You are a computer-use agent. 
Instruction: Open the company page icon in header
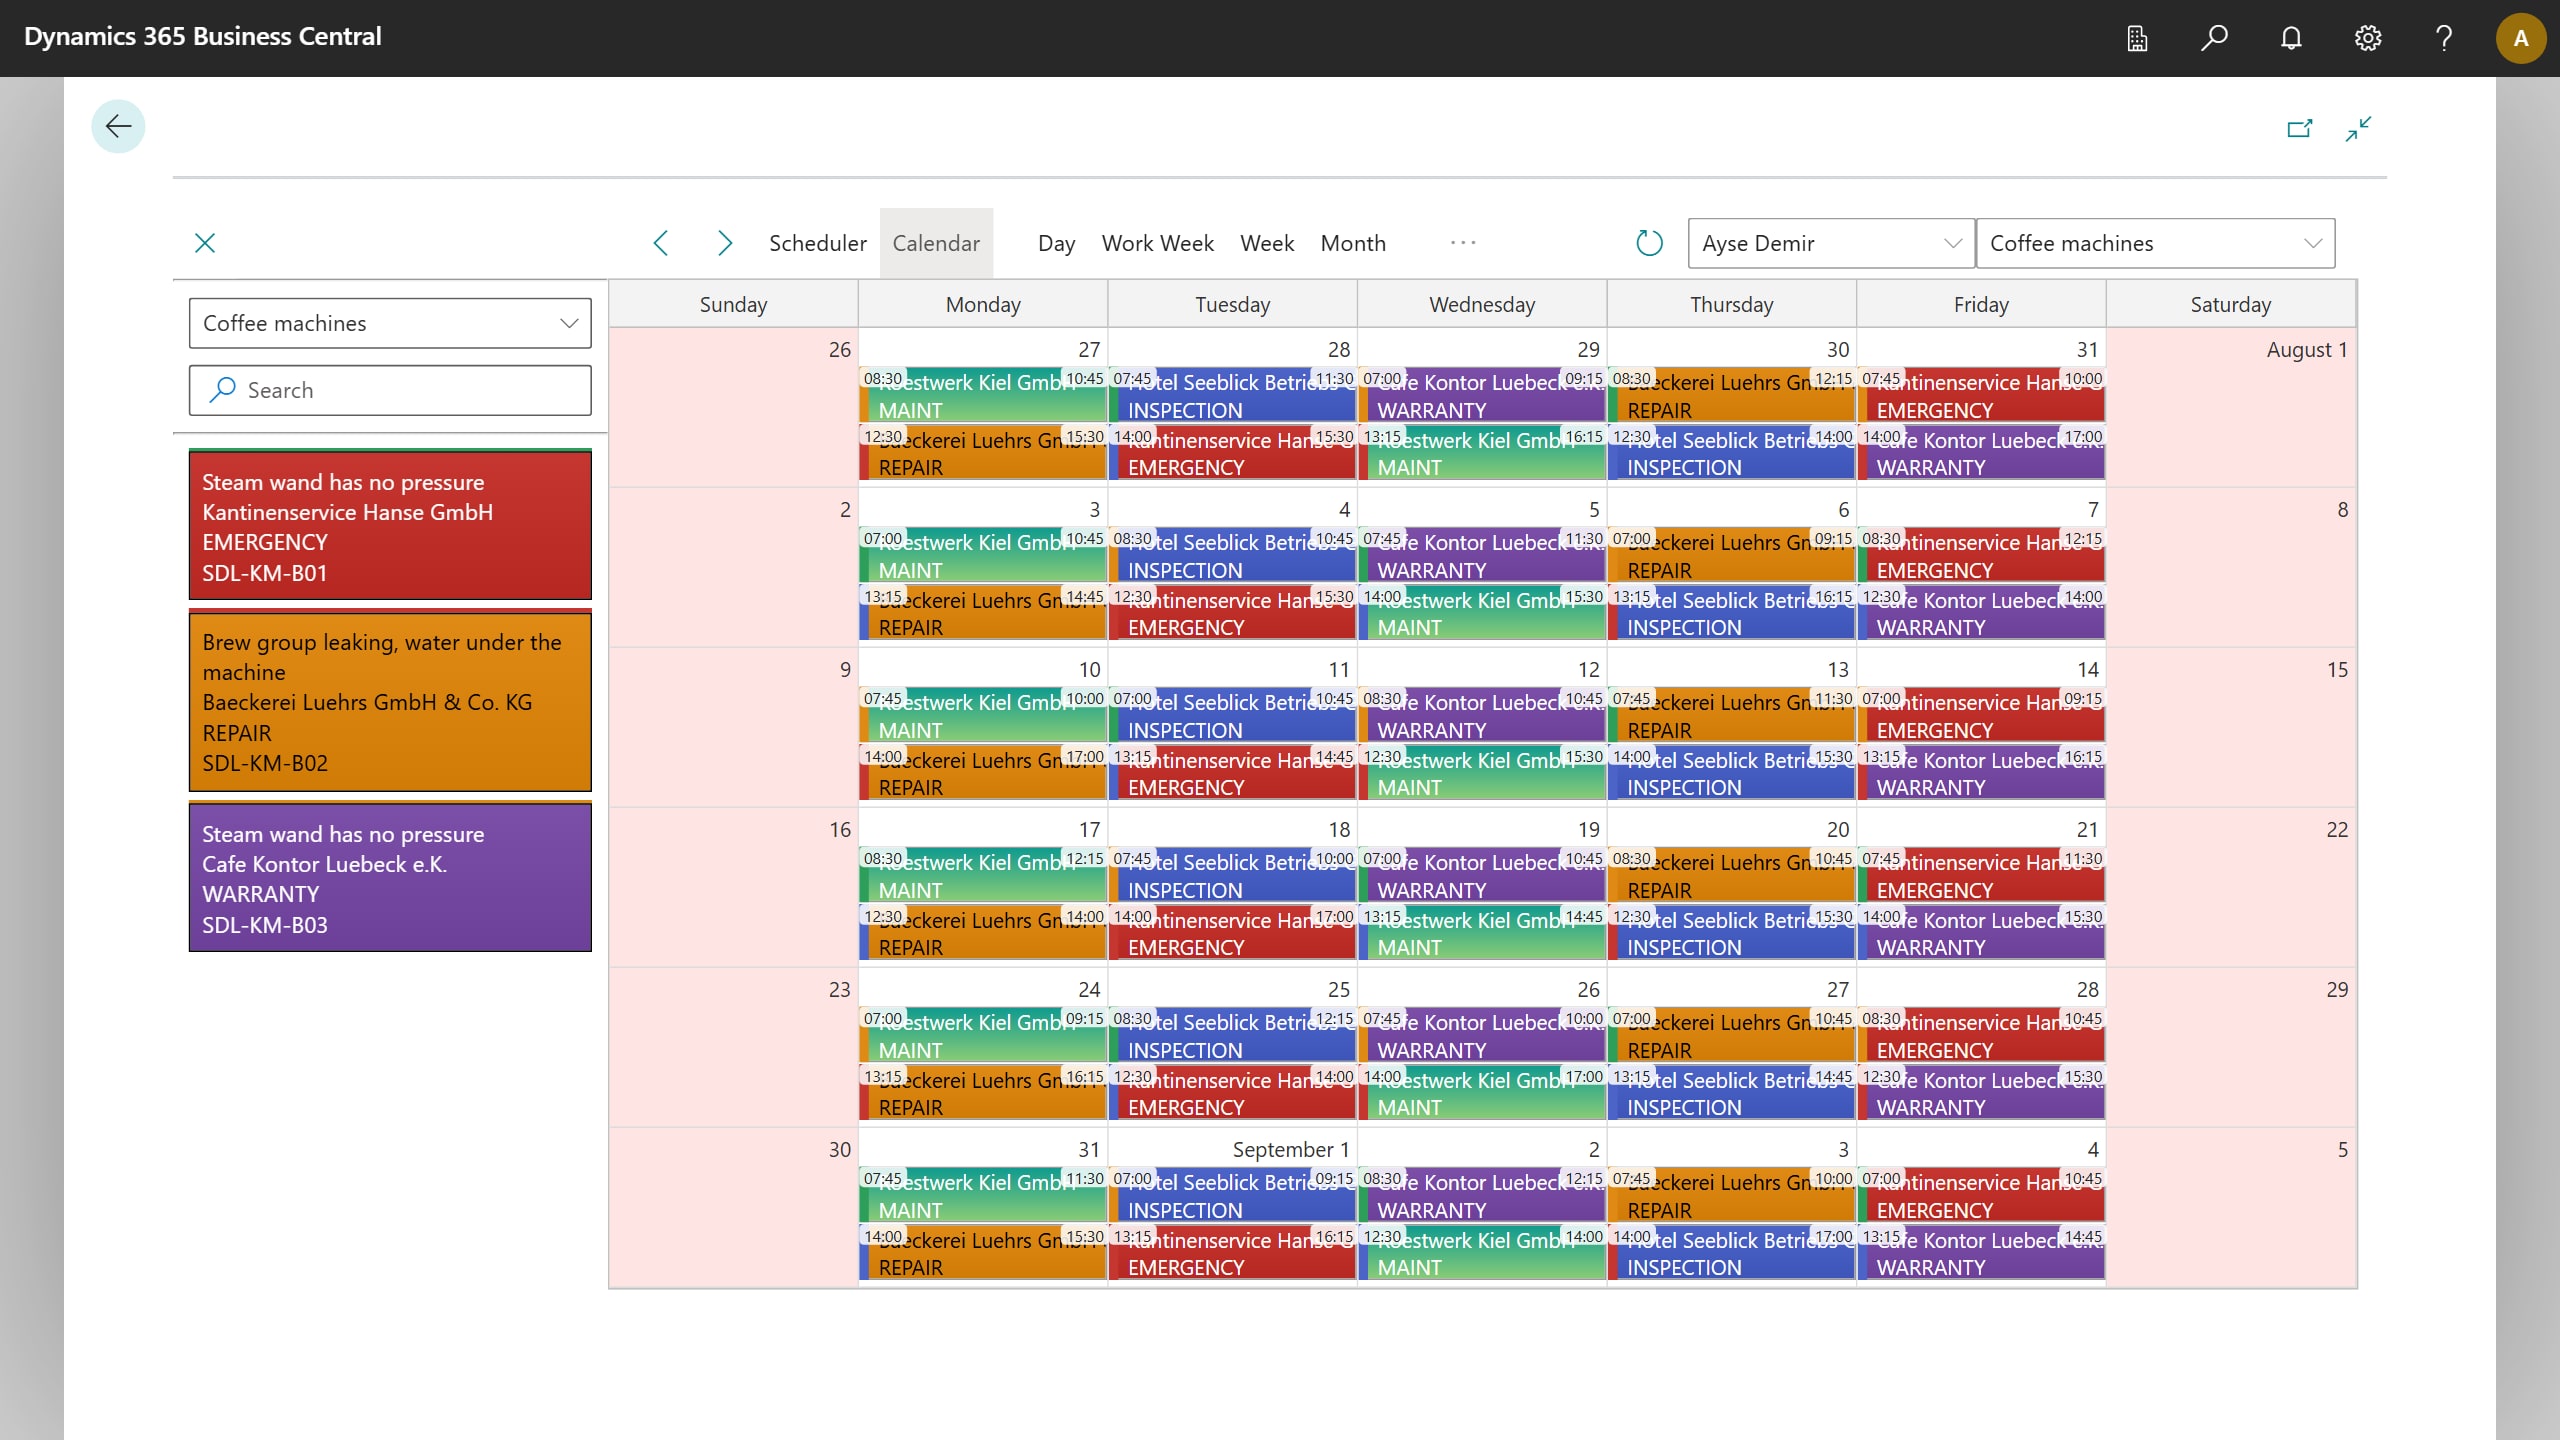coord(2137,38)
